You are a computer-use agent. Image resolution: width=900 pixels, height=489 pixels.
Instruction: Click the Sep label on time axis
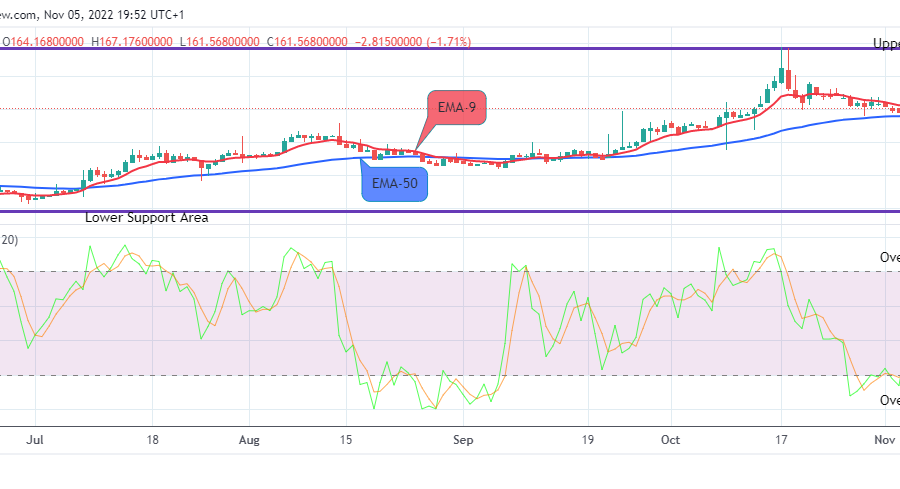pyautogui.click(x=462, y=439)
